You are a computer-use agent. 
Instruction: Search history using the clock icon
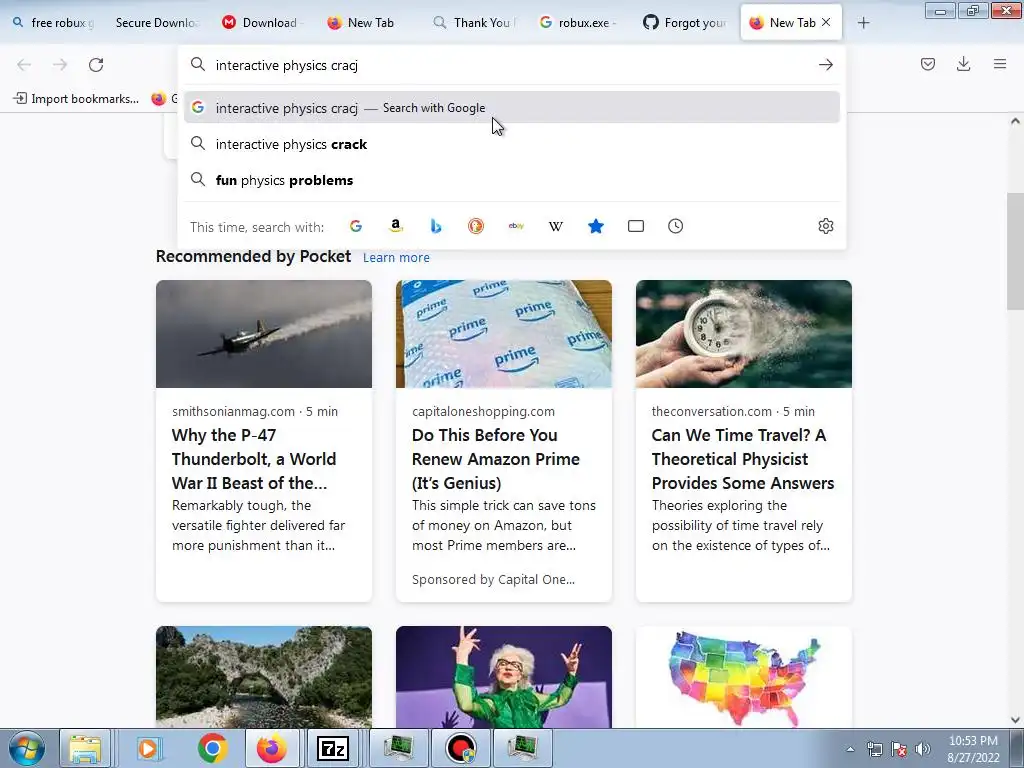[x=676, y=226]
